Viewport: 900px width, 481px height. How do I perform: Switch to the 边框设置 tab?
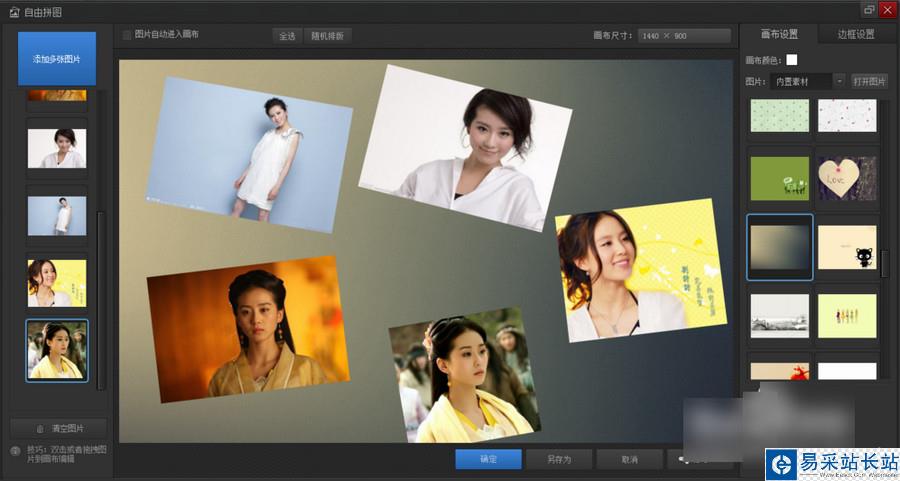pyautogui.click(x=856, y=34)
